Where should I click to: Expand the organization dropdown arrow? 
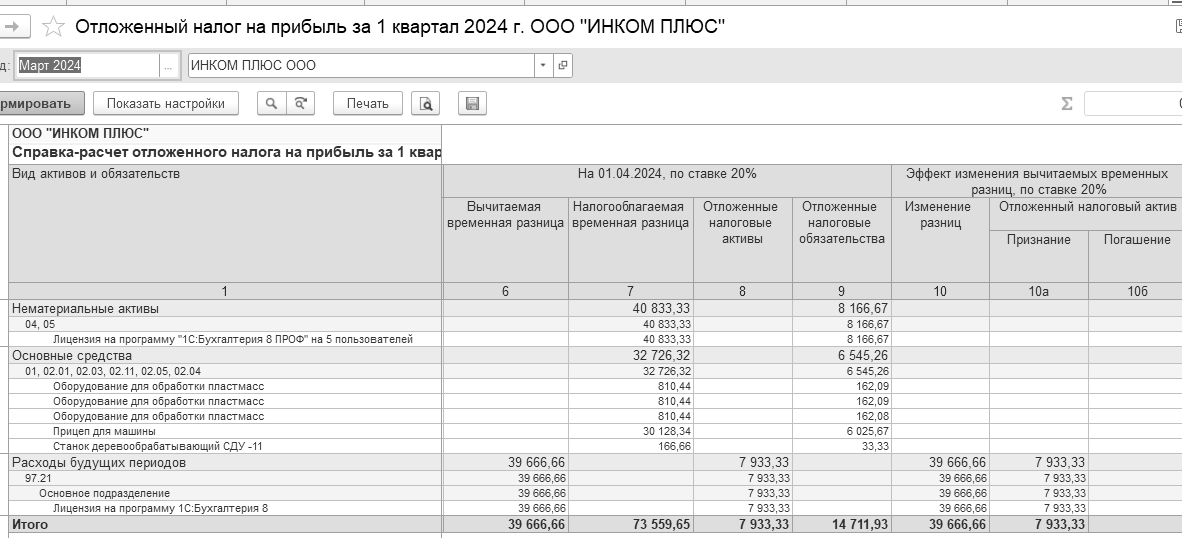[544, 66]
